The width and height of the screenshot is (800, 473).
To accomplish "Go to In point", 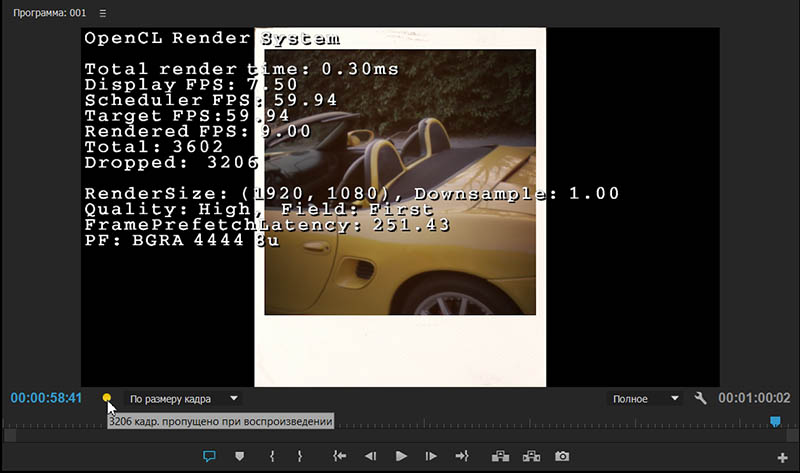I will [x=339, y=456].
